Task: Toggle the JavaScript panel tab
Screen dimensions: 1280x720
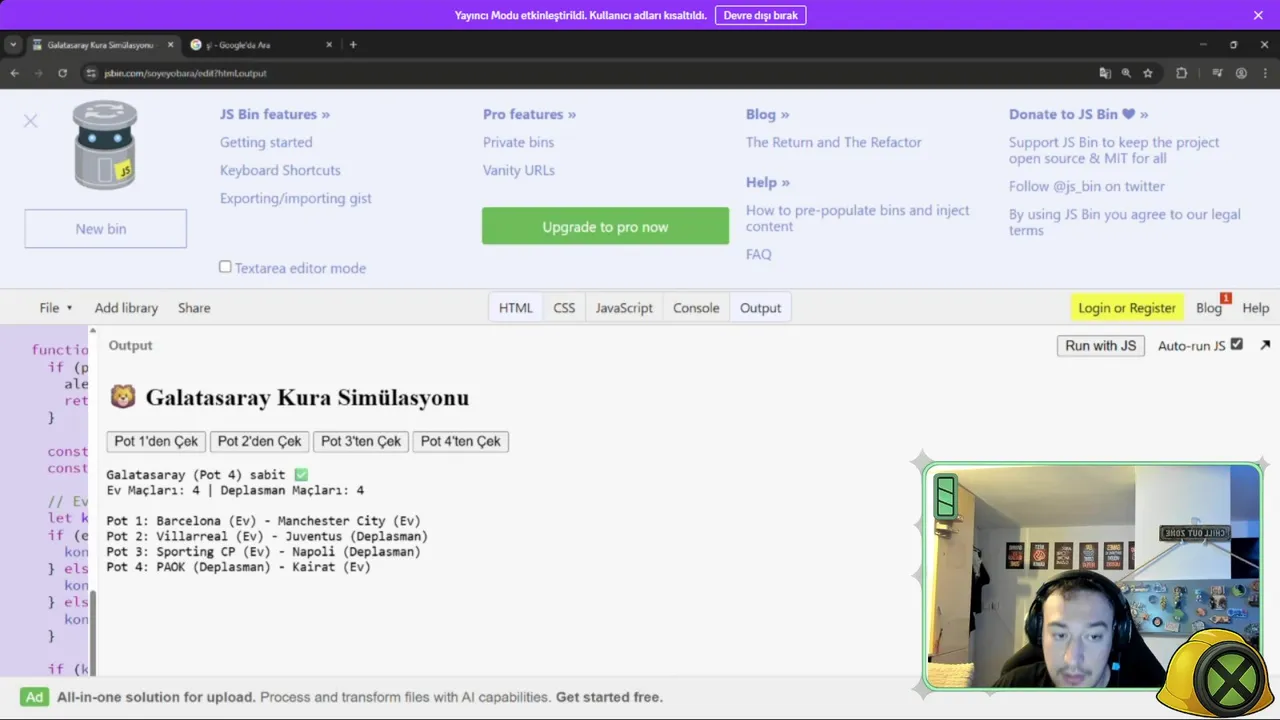Action: click(x=624, y=308)
